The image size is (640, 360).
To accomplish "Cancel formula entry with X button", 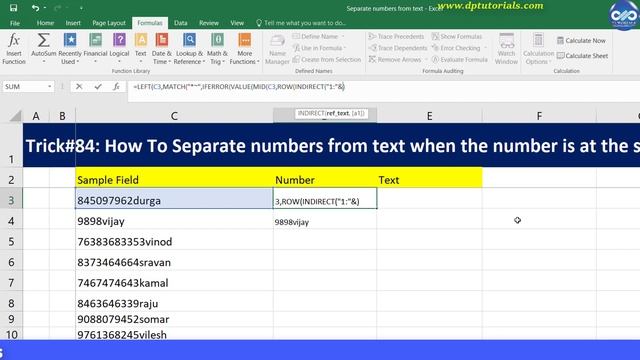I will [x=79, y=87].
